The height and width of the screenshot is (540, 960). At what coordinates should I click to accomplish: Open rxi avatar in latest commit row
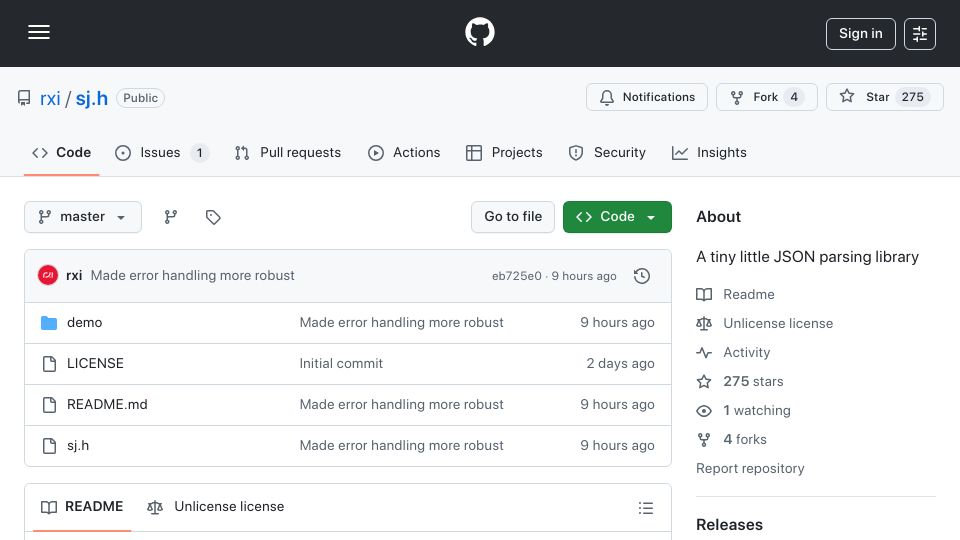coord(48,276)
